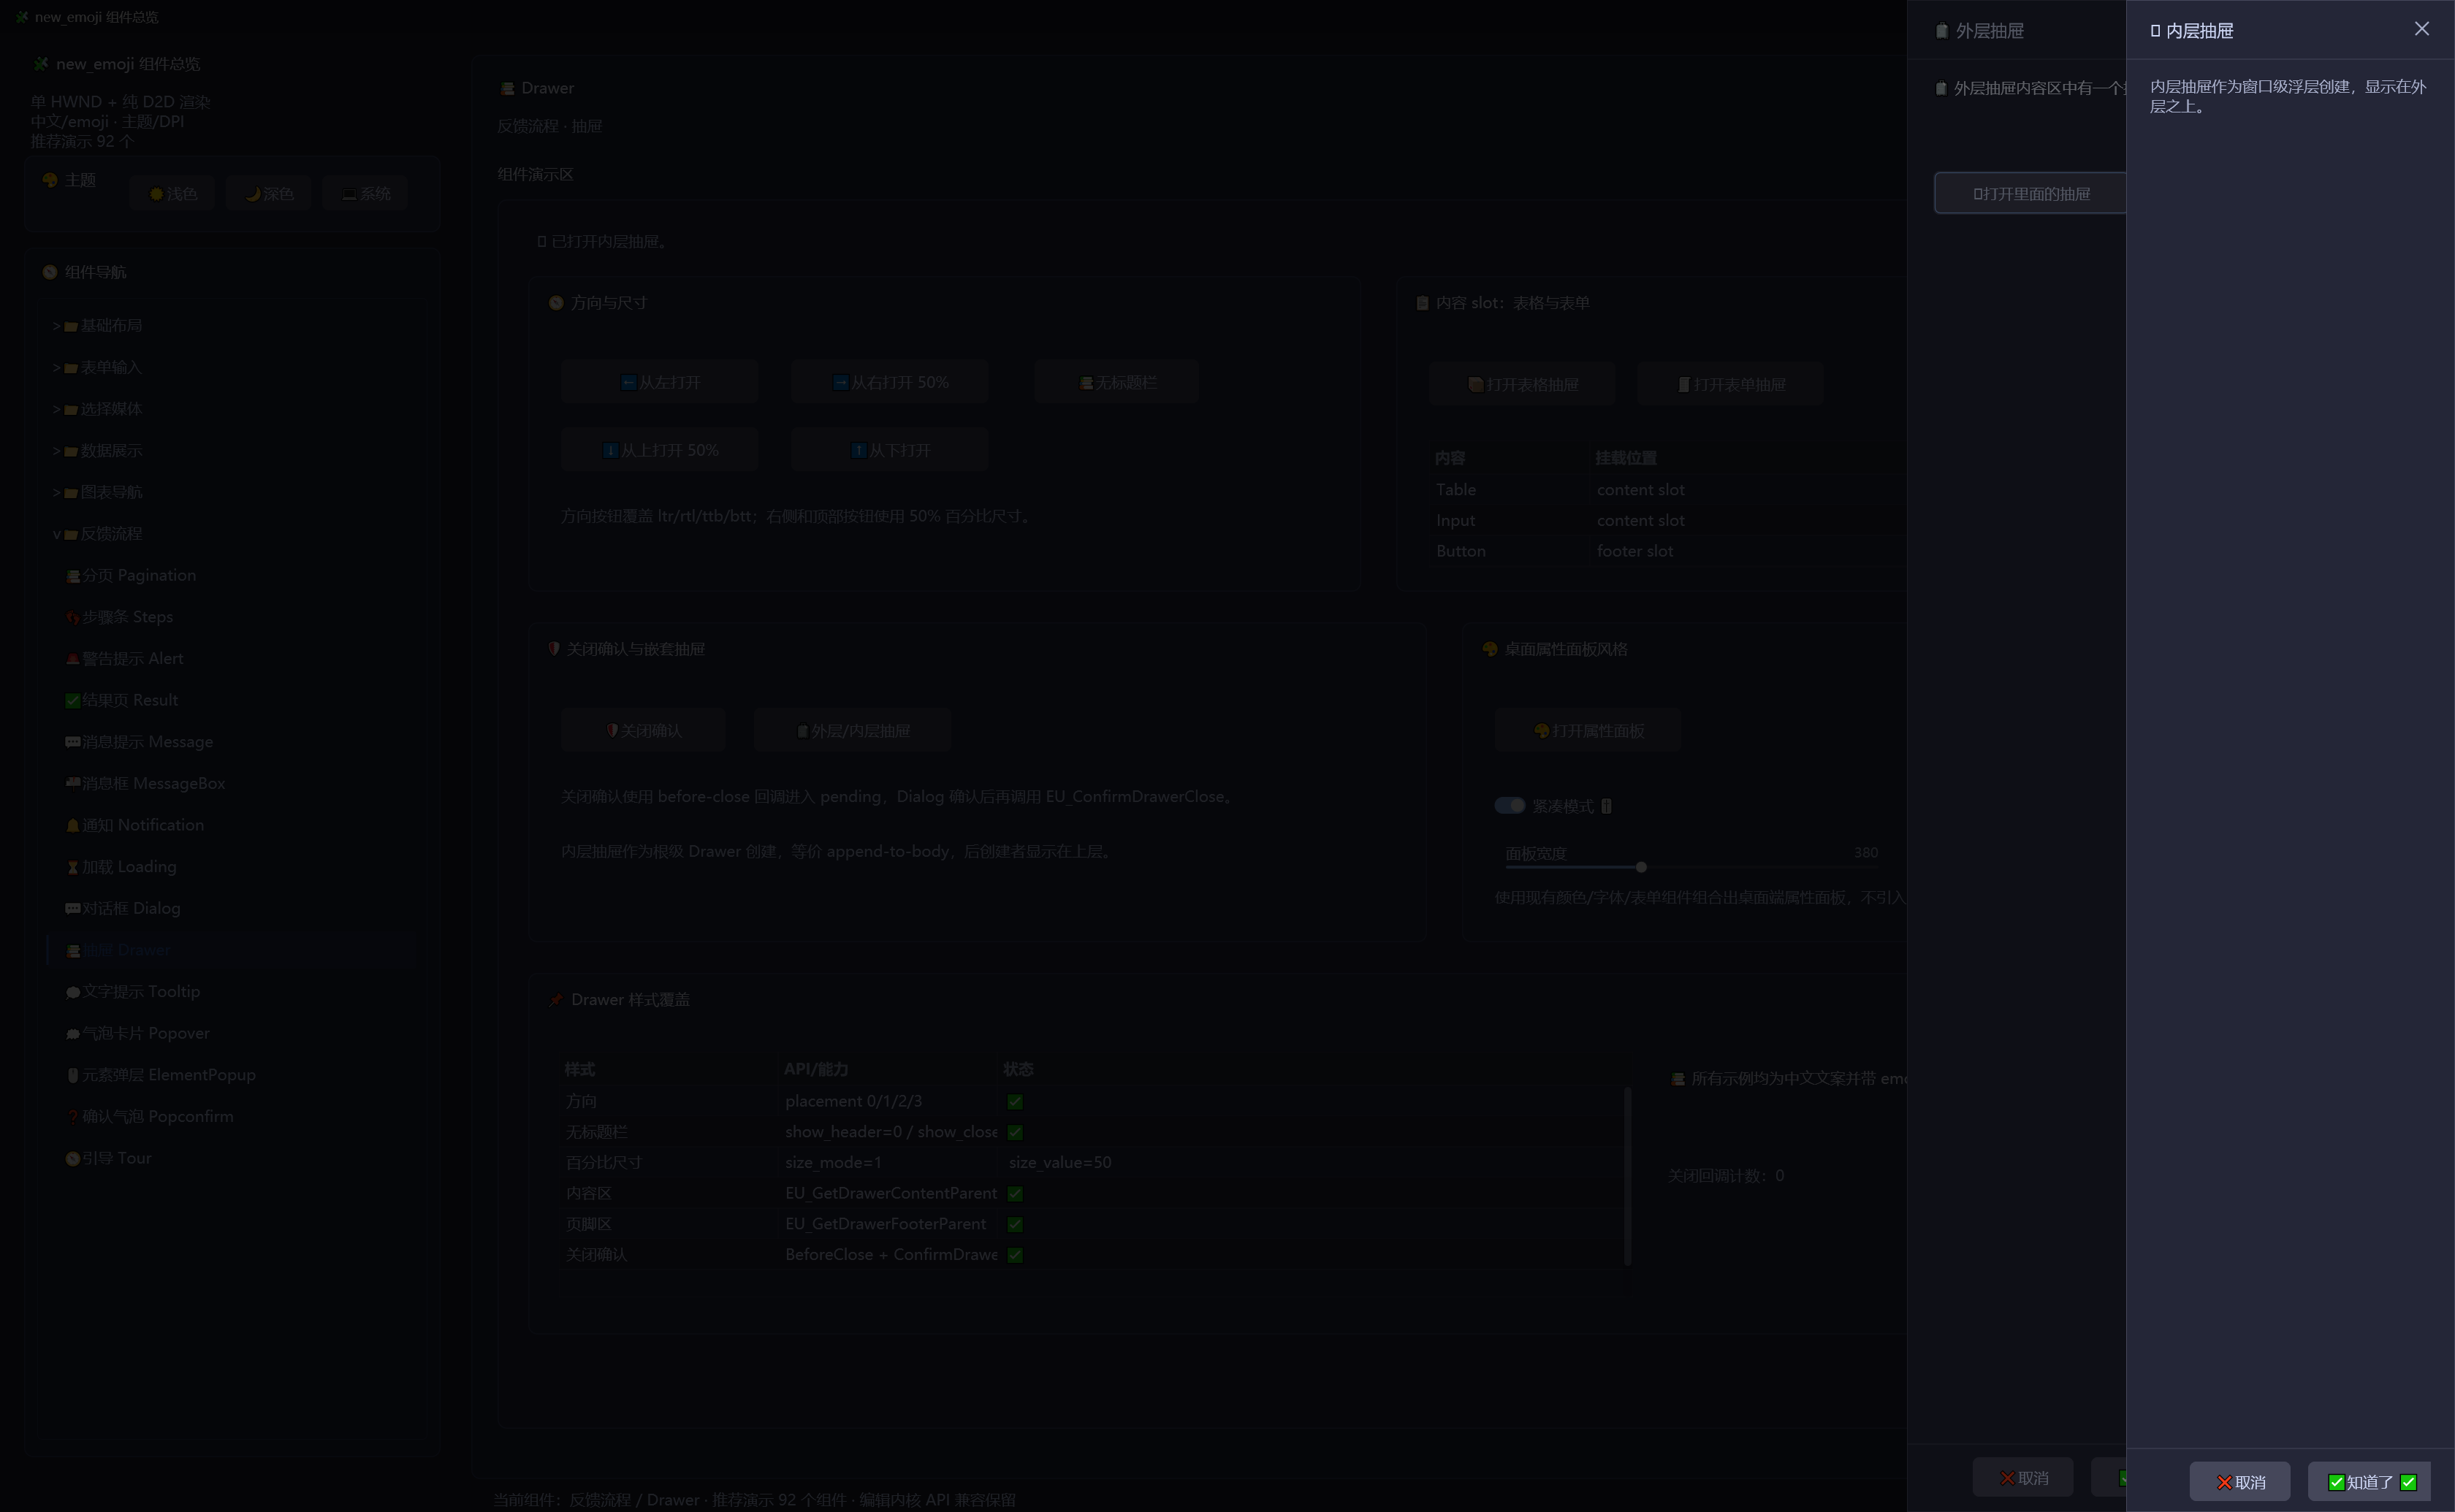
Task: Click the 消息提示 Message bubble icon
Action: coord(72,742)
